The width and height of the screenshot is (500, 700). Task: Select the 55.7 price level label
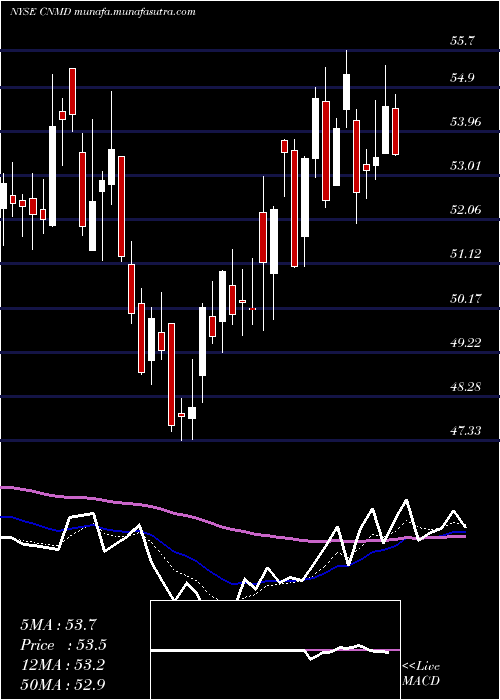click(x=462, y=41)
